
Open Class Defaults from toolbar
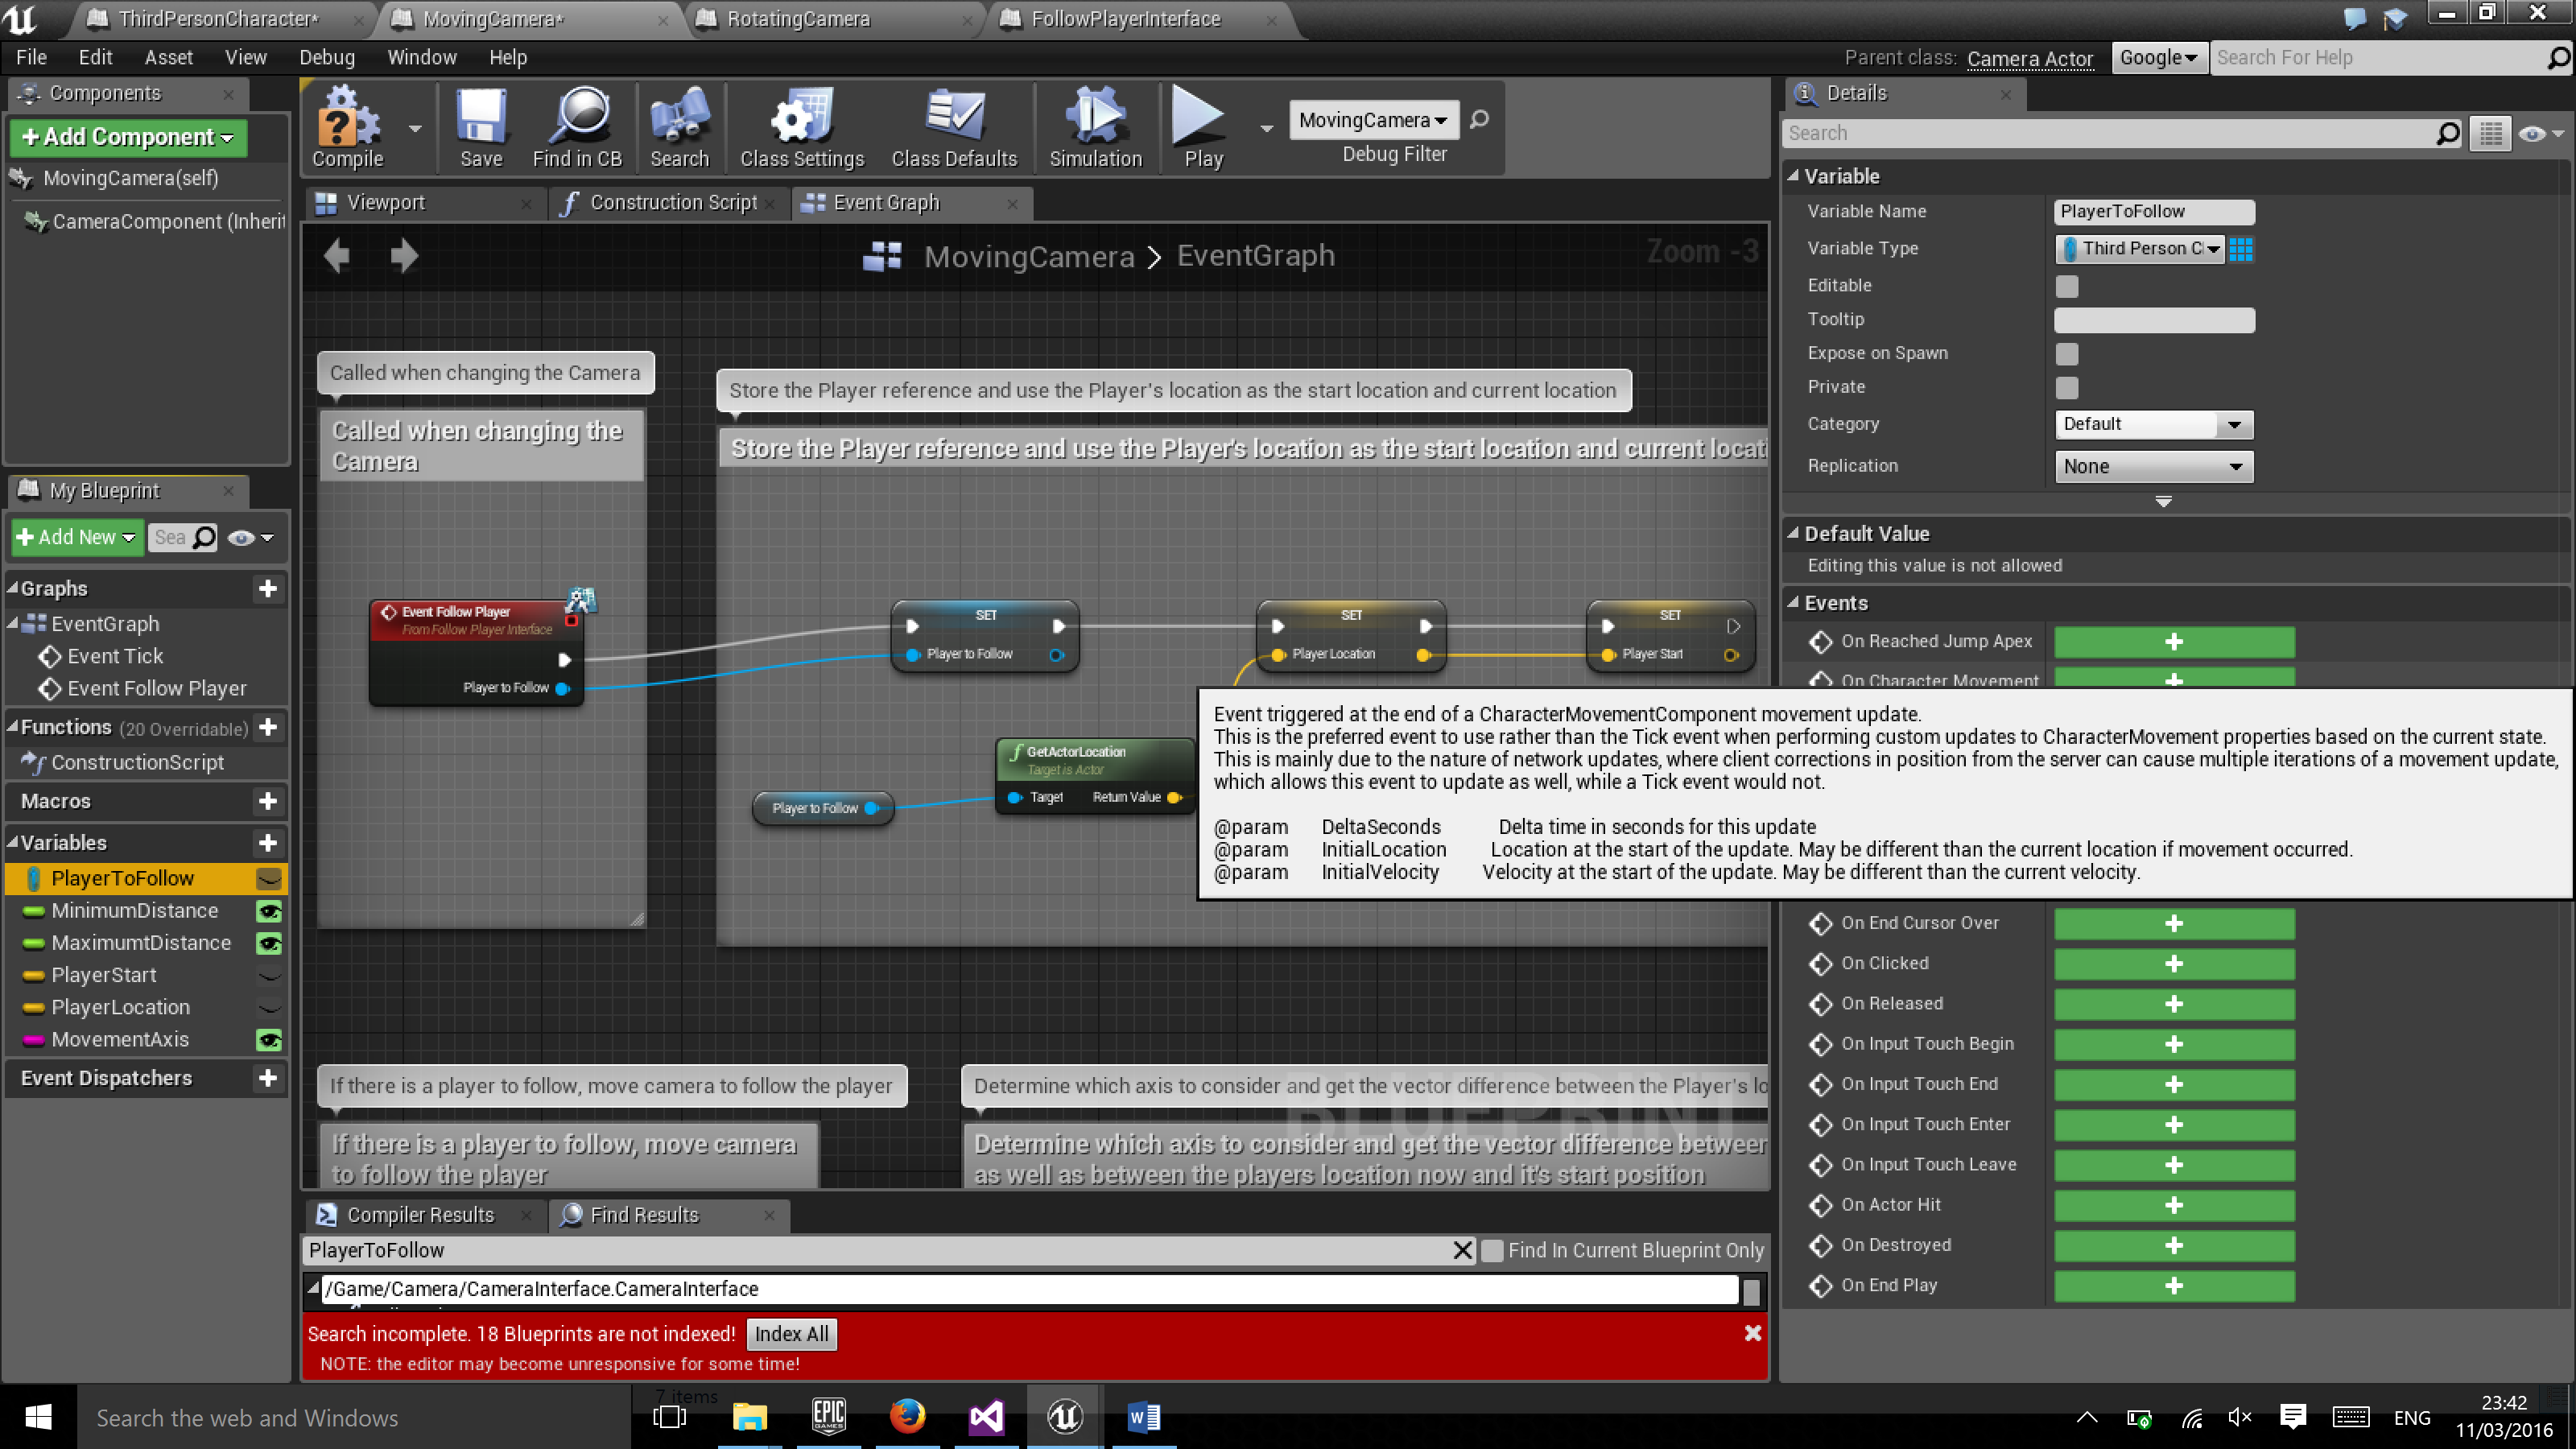click(x=954, y=128)
